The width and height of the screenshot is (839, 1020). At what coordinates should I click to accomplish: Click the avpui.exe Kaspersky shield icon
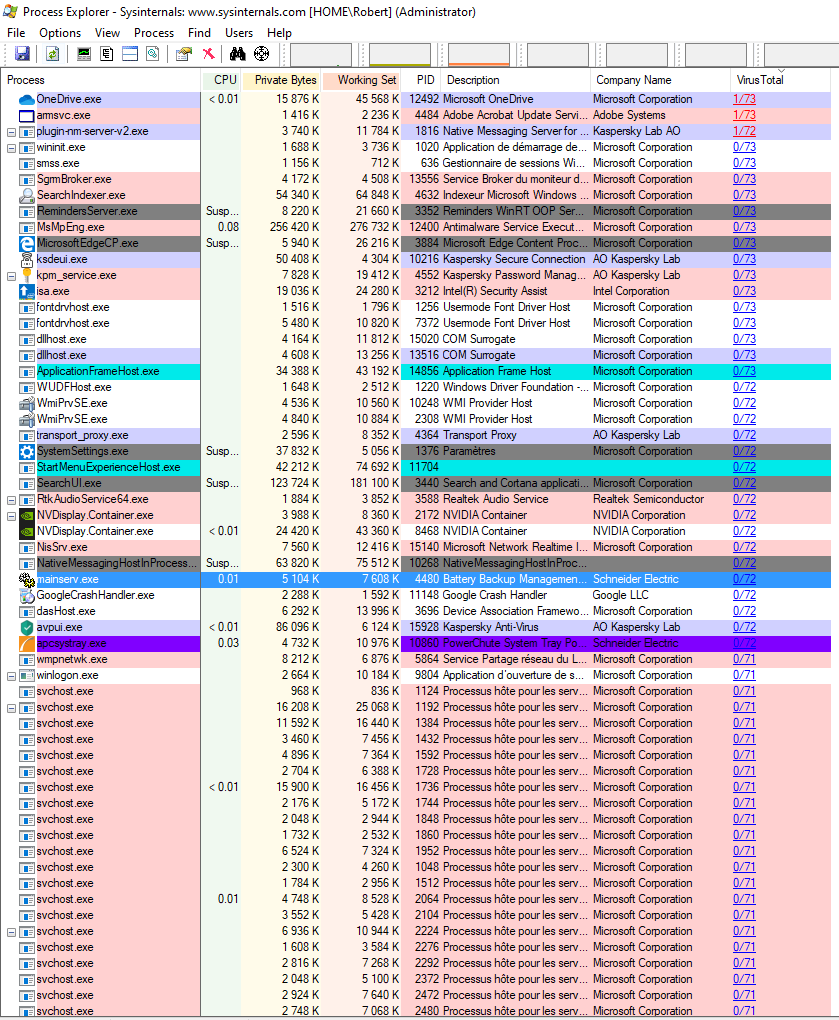click(x=27, y=627)
